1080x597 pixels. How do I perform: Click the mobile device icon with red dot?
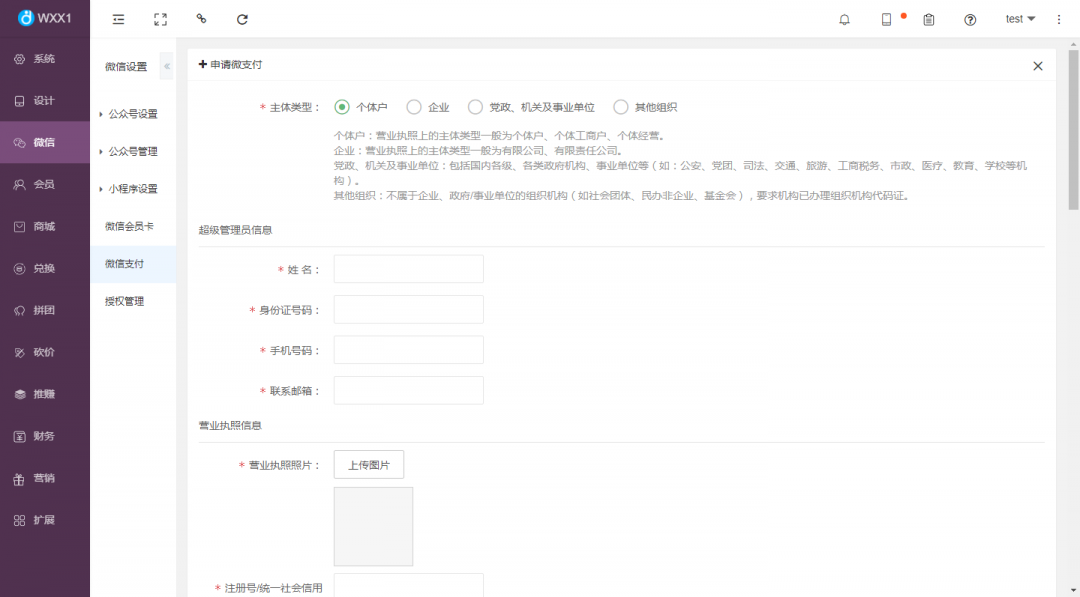pyautogui.click(x=886, y=19)
